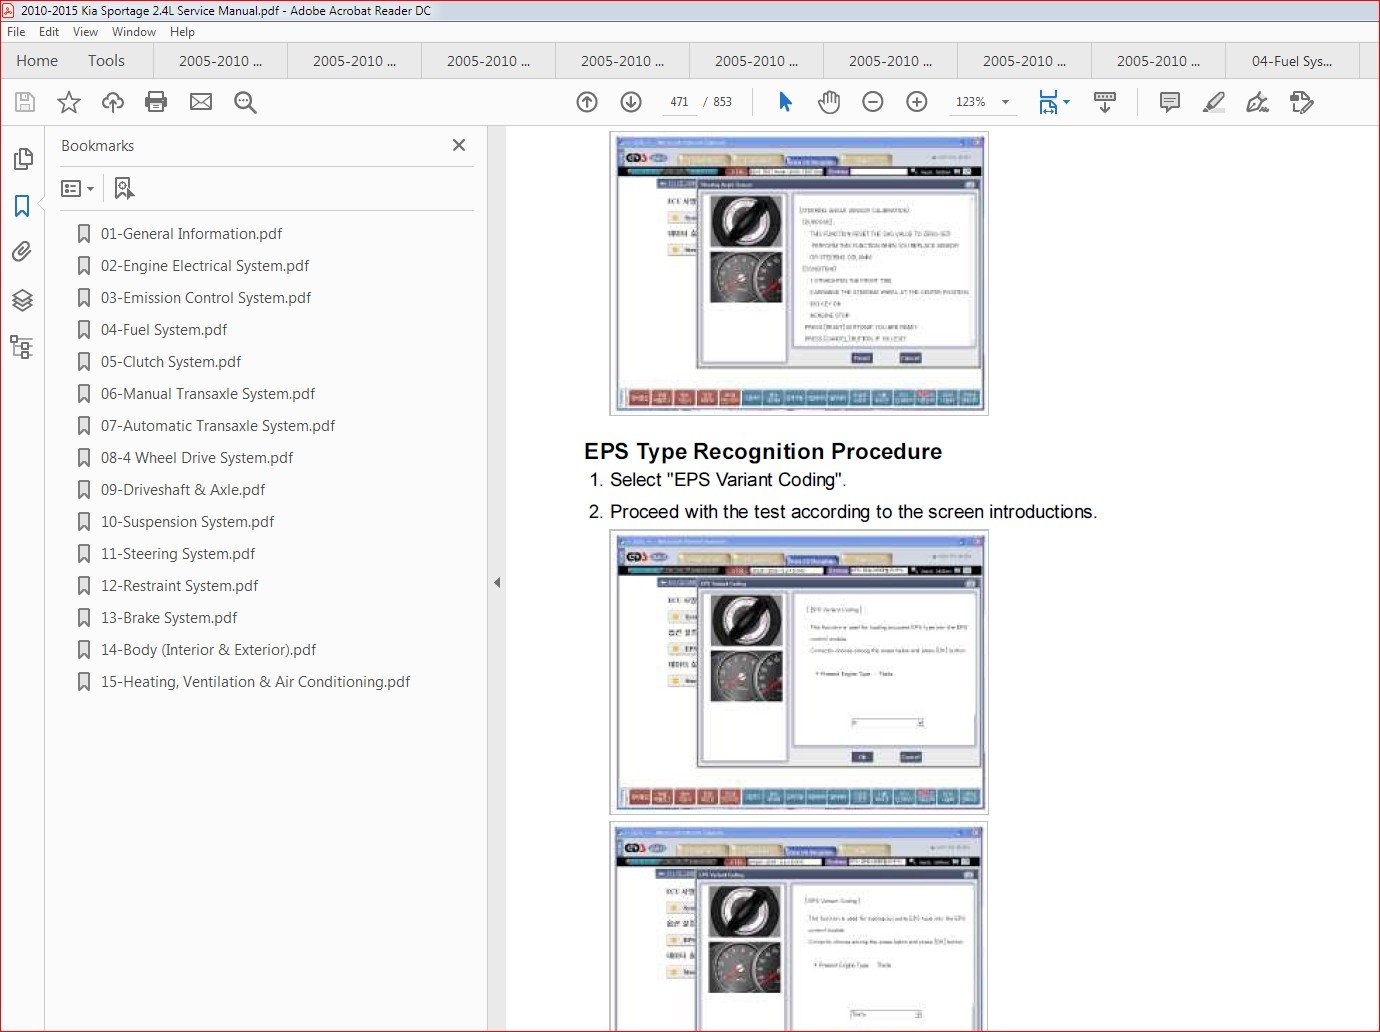The width and height of the screenshot is (1380, 1032).
Task: Zoom in with the plus icon
Action: (x=917, y=102)
